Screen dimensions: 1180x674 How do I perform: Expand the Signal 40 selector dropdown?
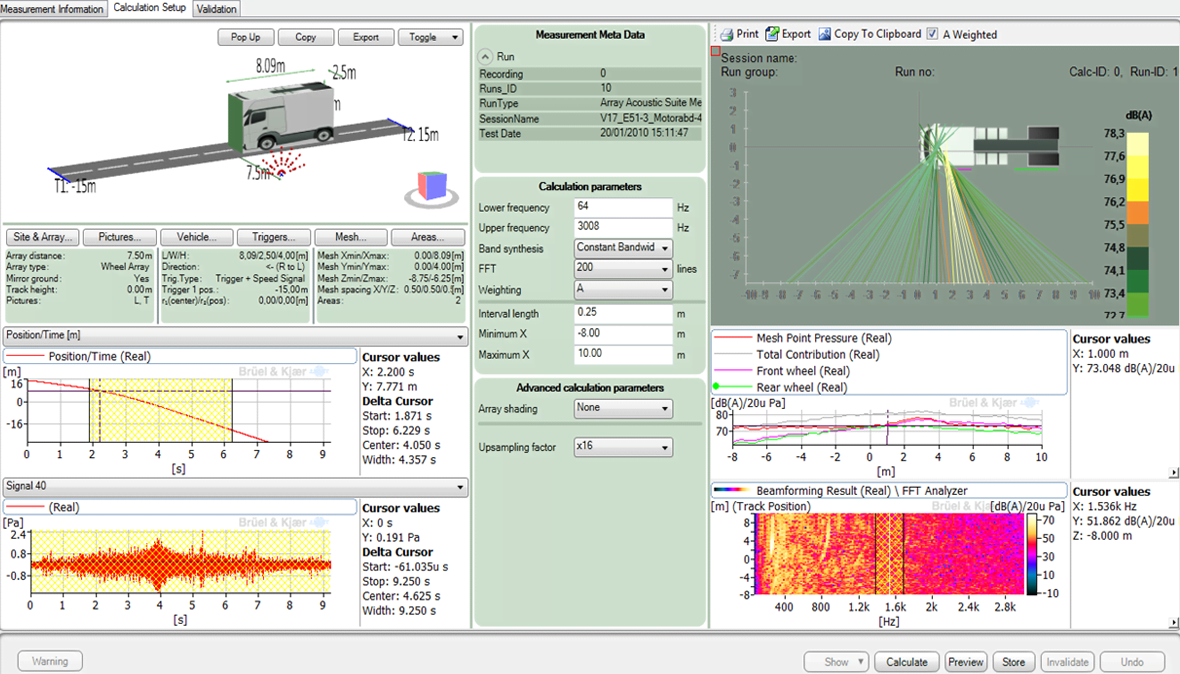click(460, 487)
